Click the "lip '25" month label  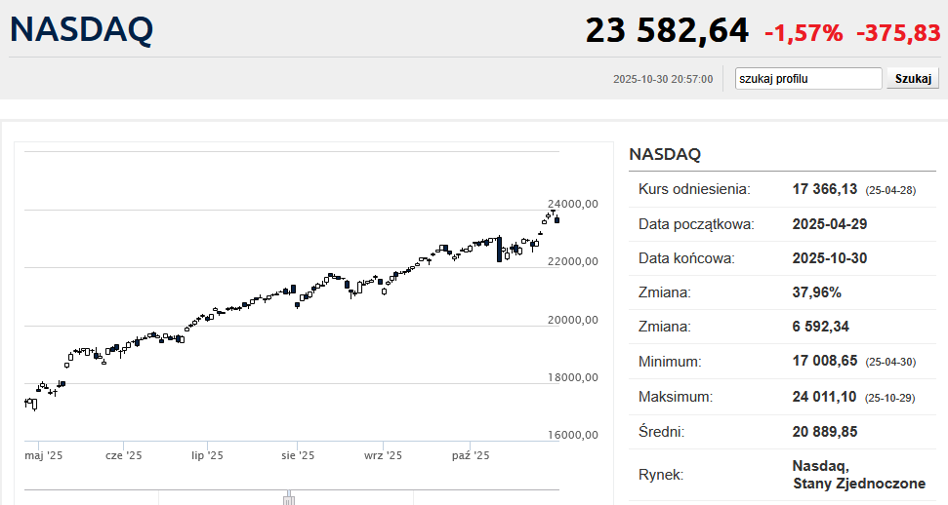208,455
